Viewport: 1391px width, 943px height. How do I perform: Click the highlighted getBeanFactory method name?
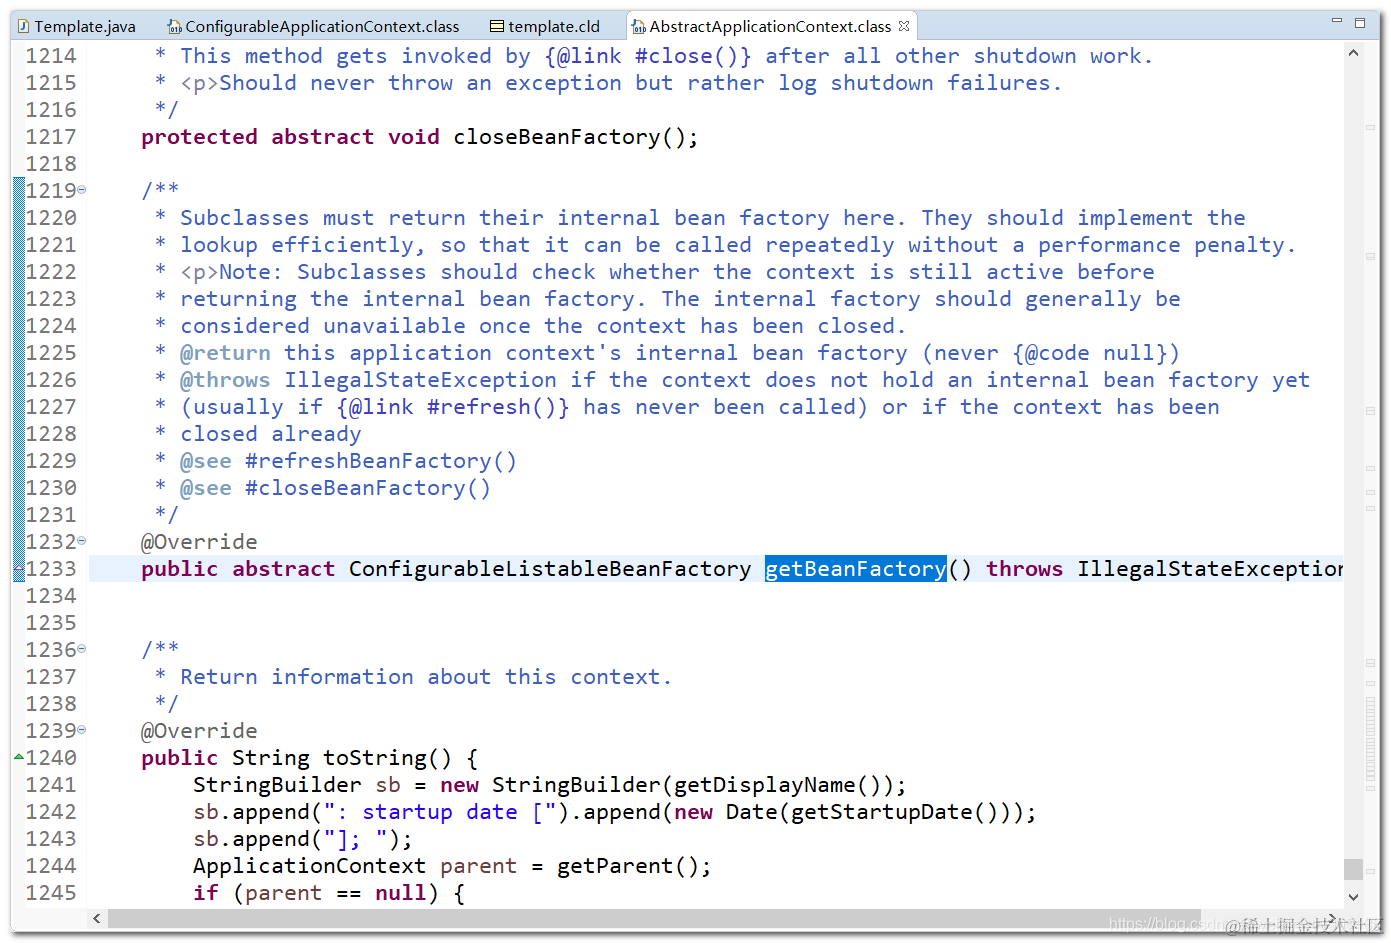[x=855, y=569]
